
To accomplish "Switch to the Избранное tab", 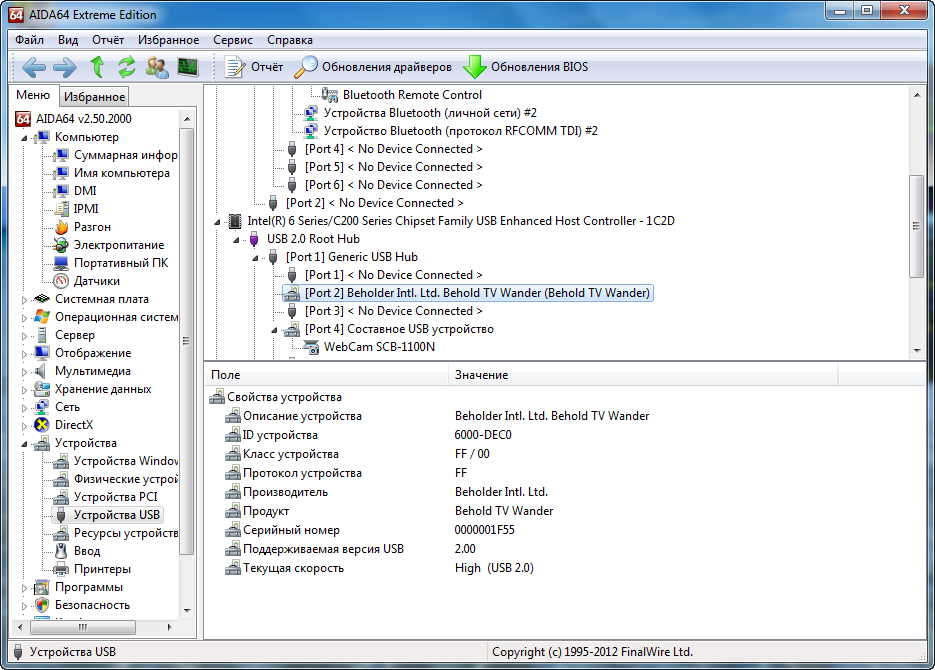I will tap(94, 97).
